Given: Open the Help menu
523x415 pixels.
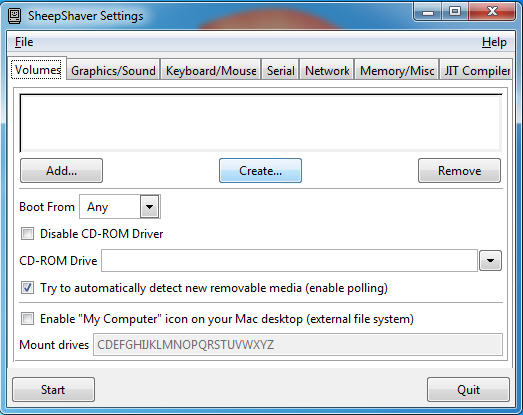Looking at the screenshot, I should [x=494, y=42].
